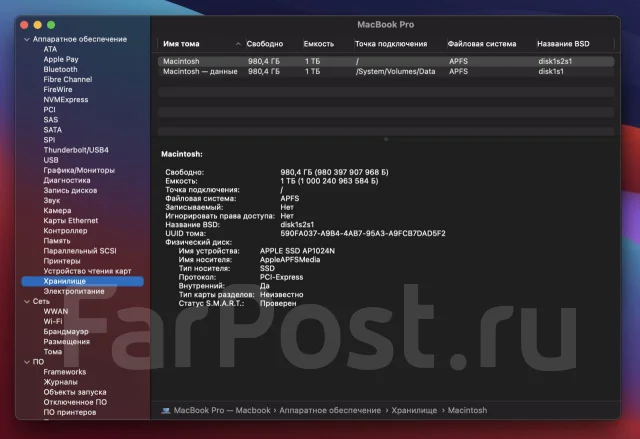Click /System/Volumes/Data mount point cell
The height and width of the screenshot is (439, 640).
pos(395,71)
